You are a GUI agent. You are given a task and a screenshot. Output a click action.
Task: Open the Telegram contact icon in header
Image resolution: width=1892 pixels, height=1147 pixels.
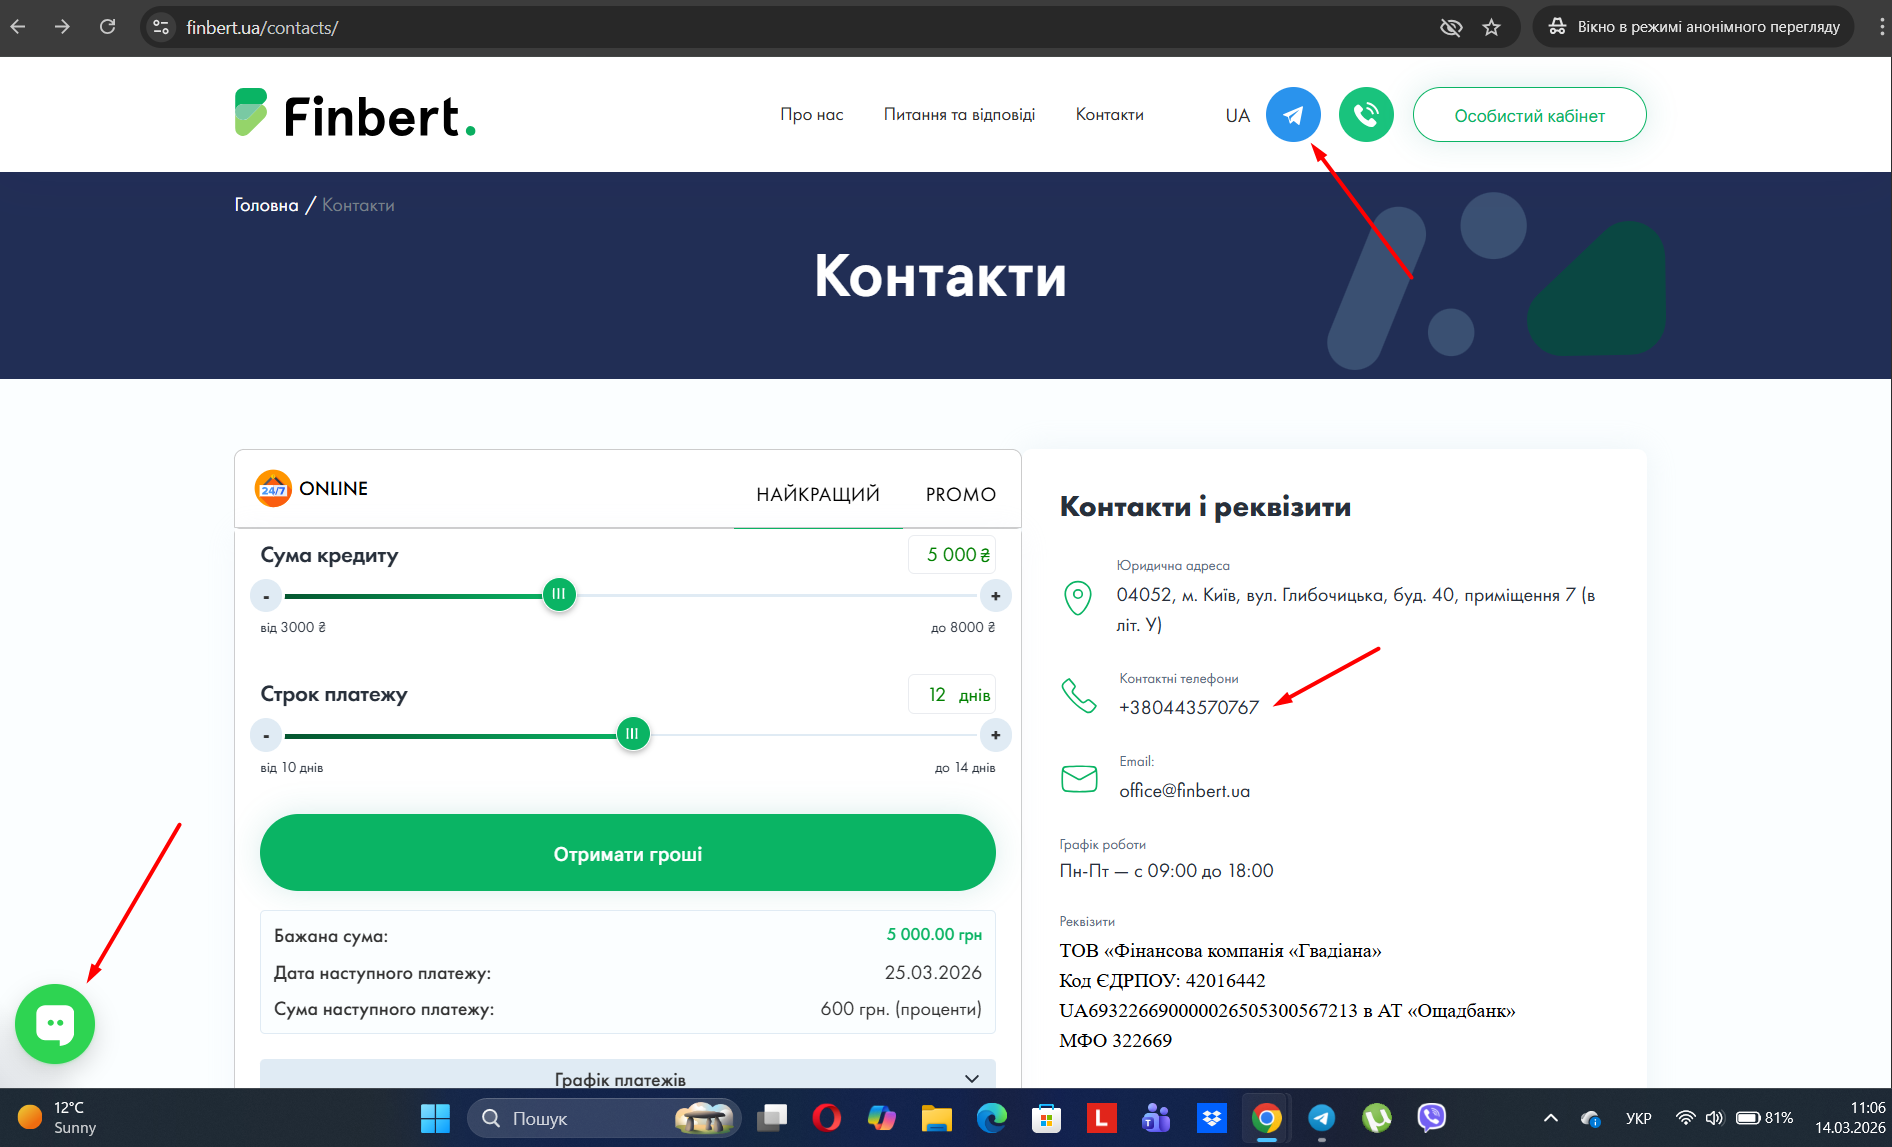1293,115
